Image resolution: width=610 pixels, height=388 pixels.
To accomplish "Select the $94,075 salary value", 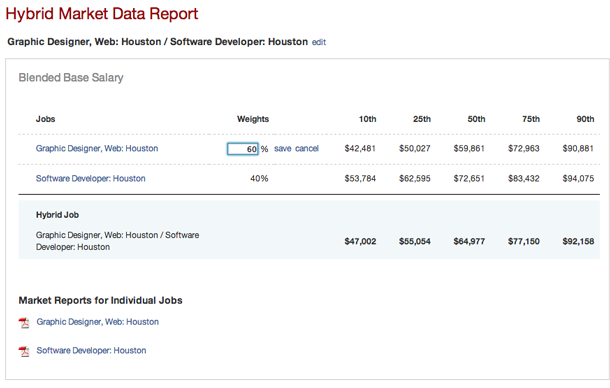I will (578, 178).
